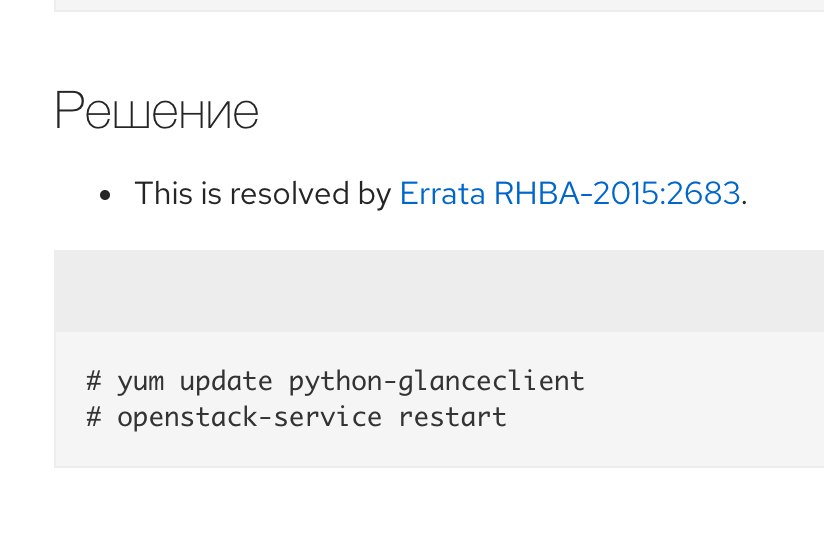Click the bullet point before resolved text
The width and height of the screenshot is (824, 546).
(x=105, y=195)
